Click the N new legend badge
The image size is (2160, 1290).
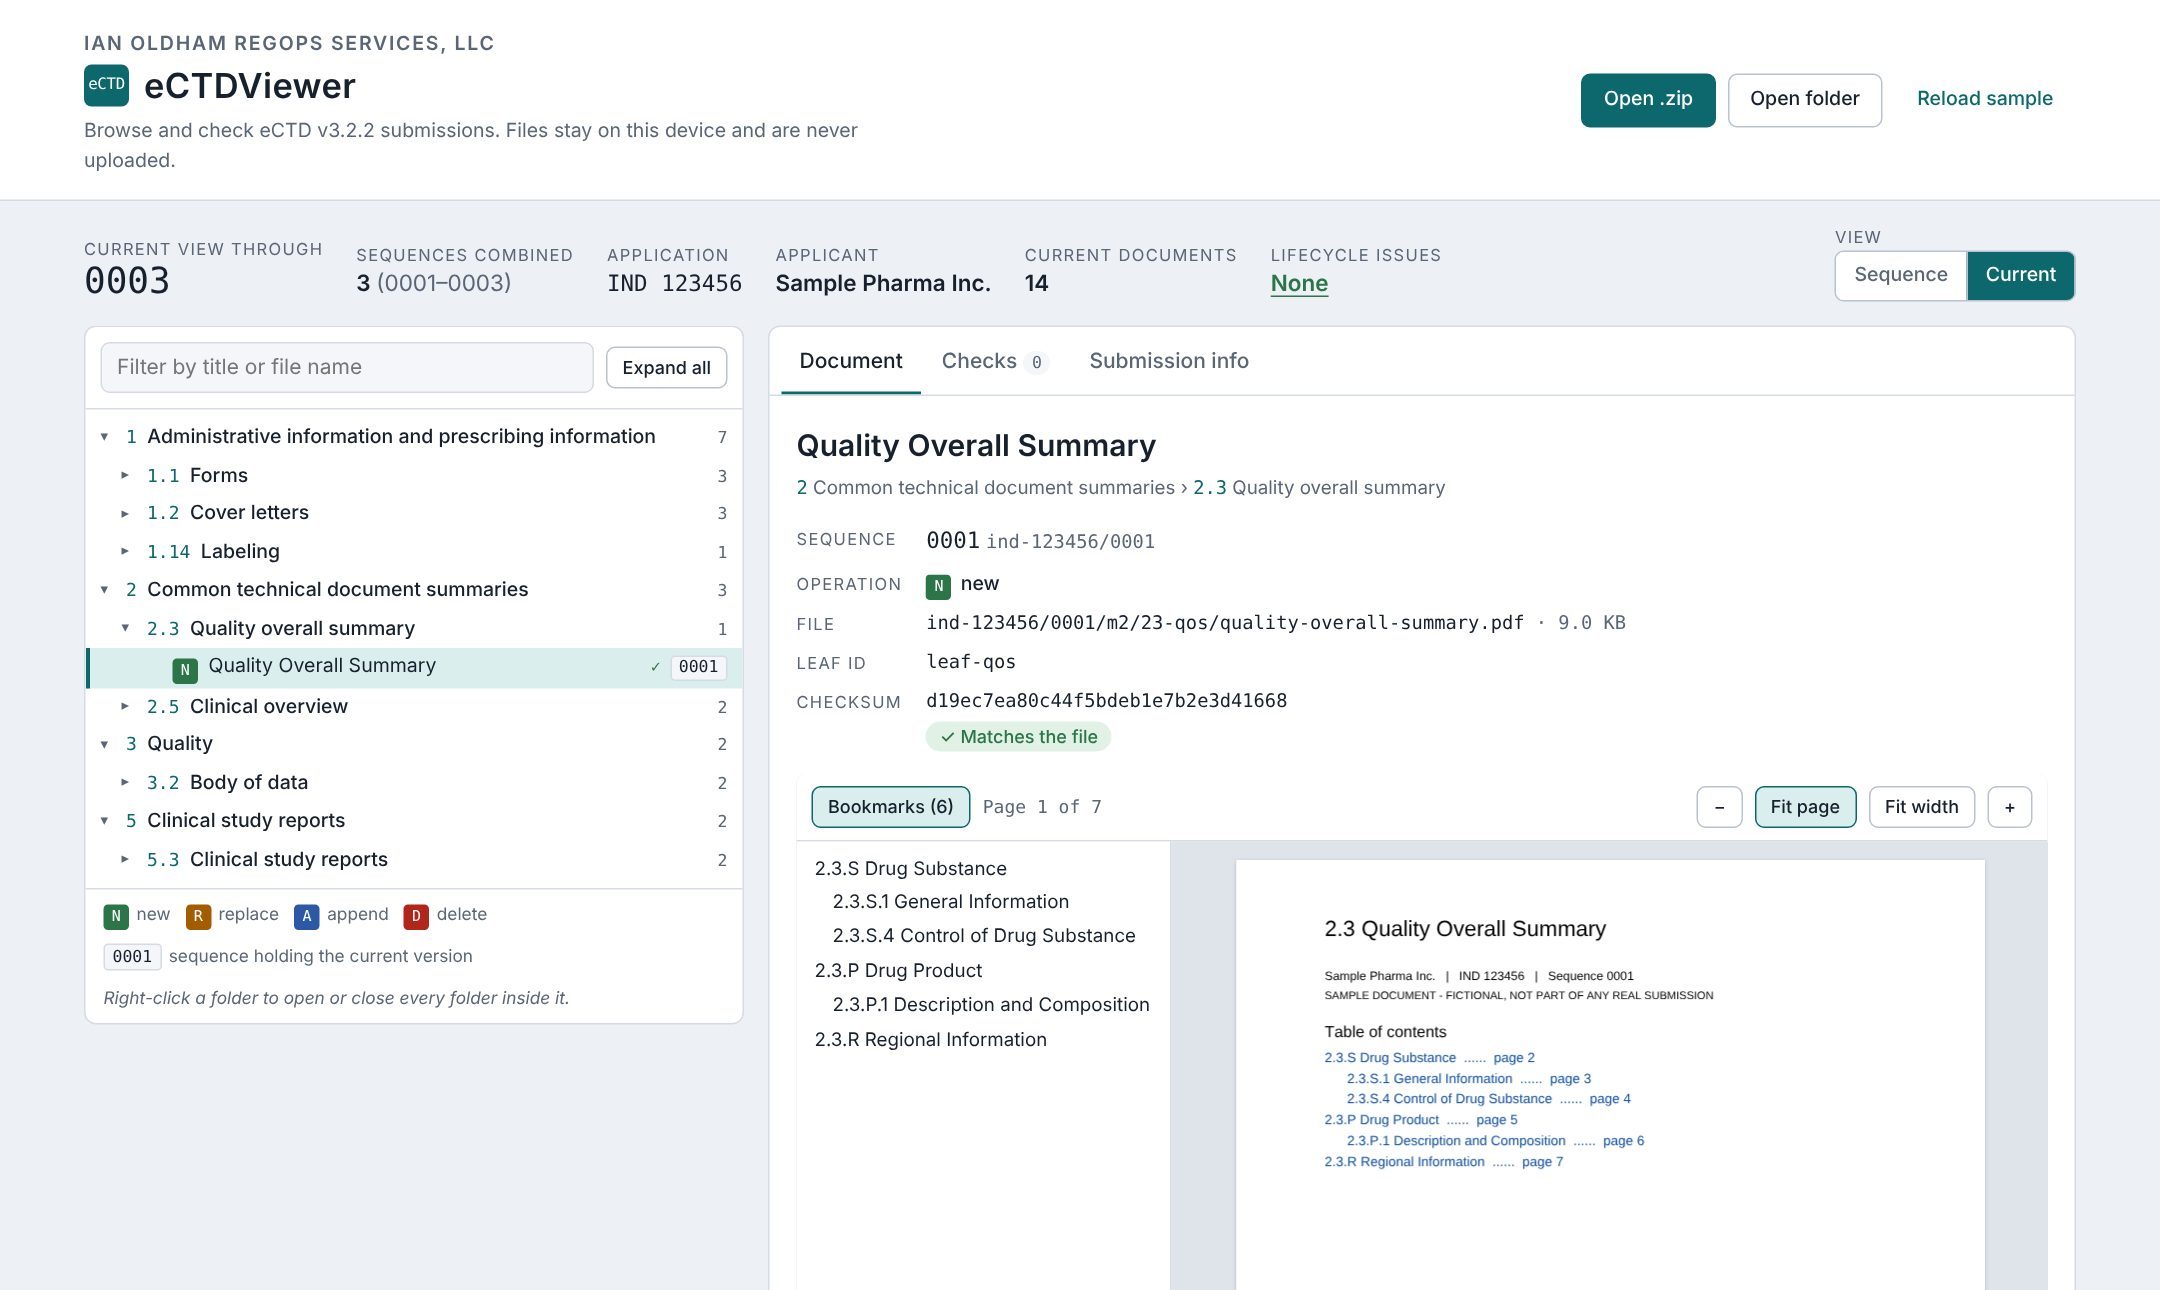click(116, 916)
